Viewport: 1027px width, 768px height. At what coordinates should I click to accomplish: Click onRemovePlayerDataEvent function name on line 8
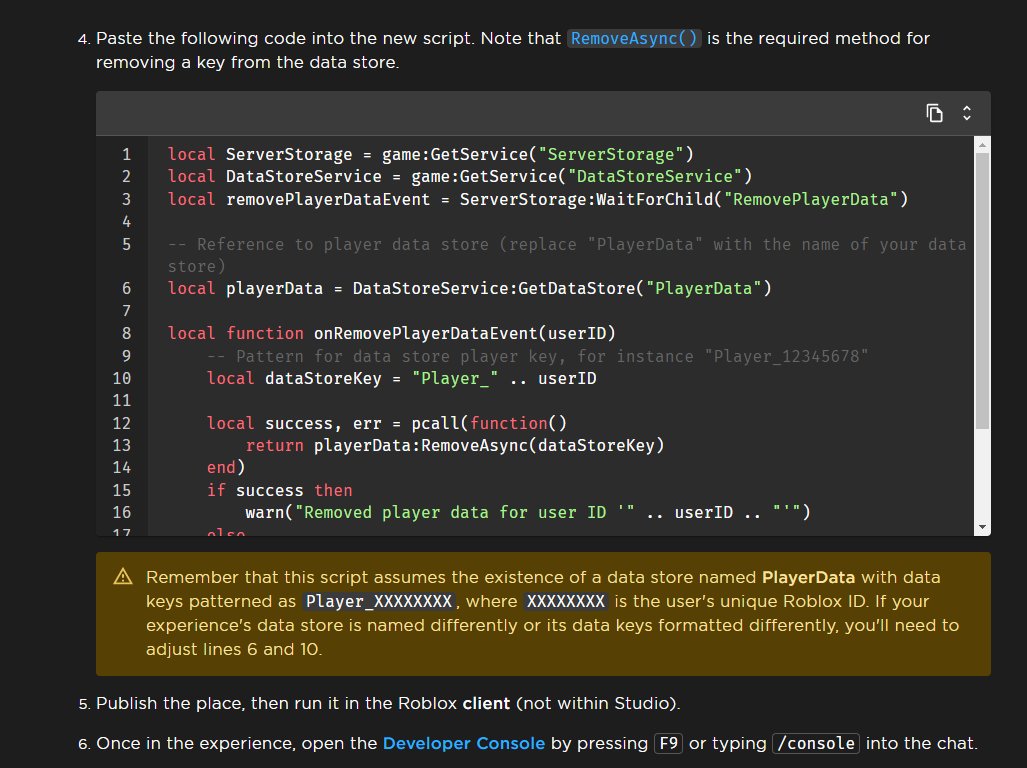pos(426,333)
